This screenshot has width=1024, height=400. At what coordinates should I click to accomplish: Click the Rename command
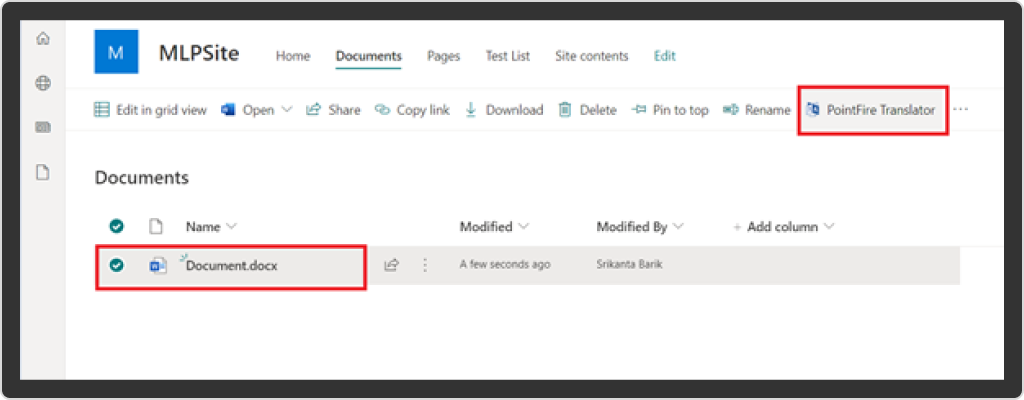[x=757, y=110]
